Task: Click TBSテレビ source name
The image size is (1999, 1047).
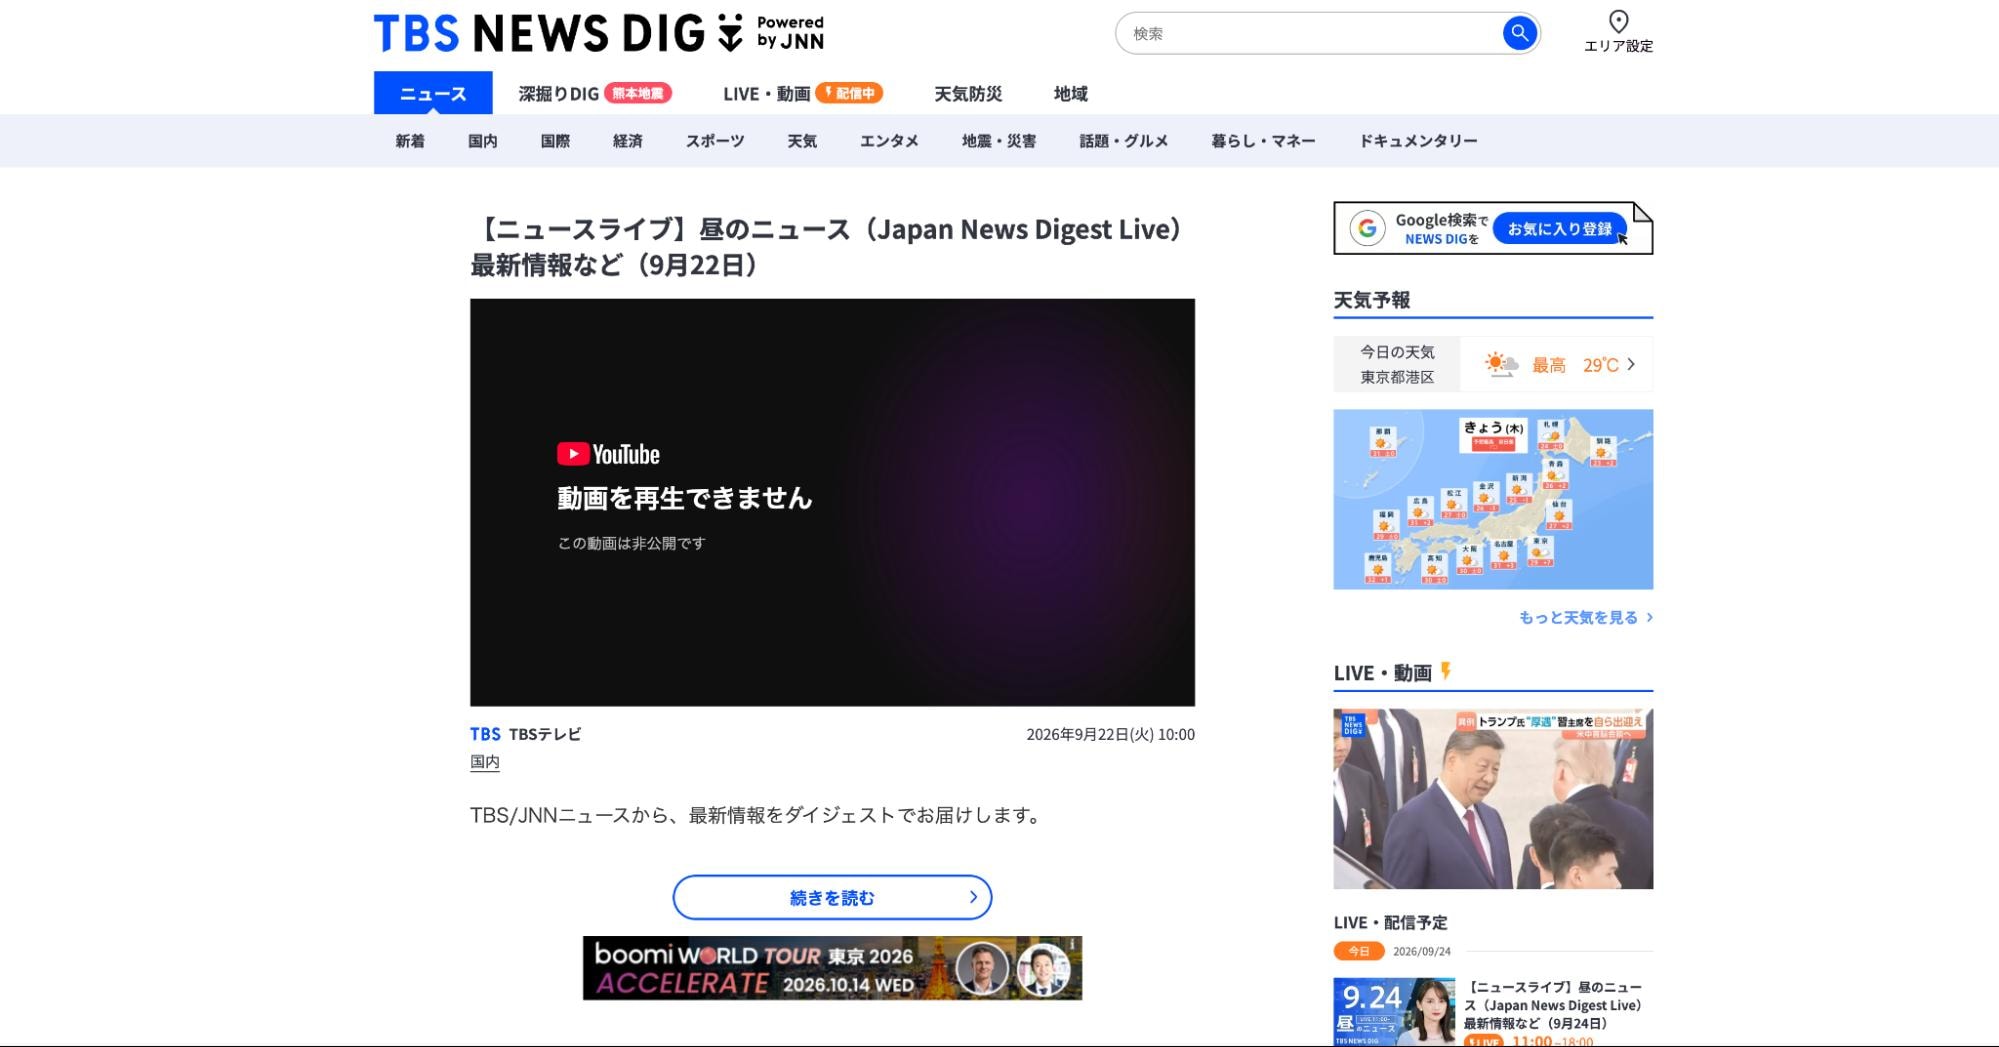Action: (x=545, y=734)
